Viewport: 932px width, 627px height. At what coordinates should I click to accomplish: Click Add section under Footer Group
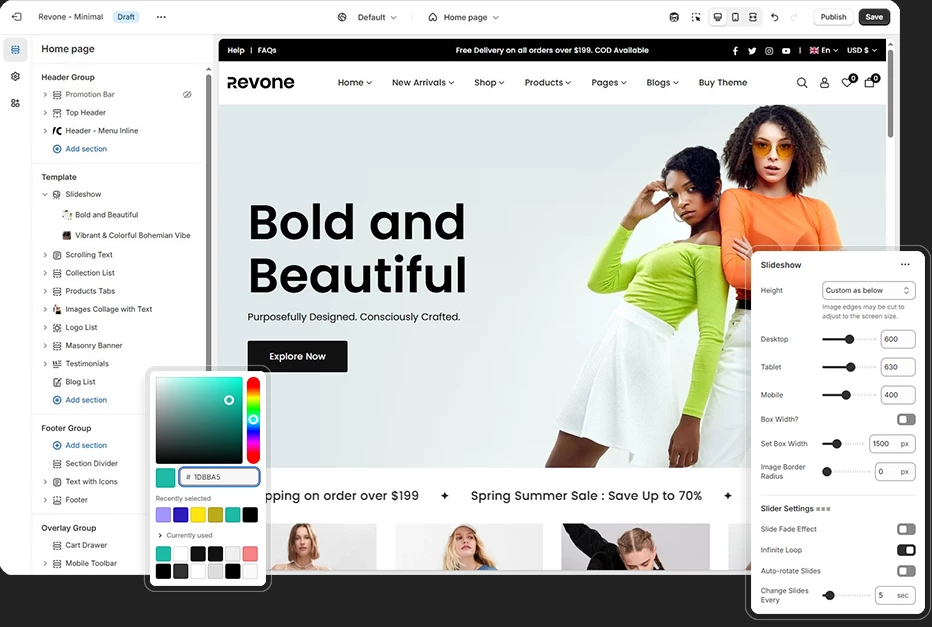click(79, 445)
